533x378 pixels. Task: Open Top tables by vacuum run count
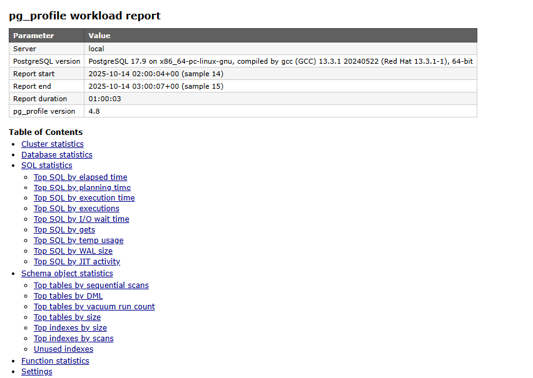pyautogui.click(x=94, y=307)
